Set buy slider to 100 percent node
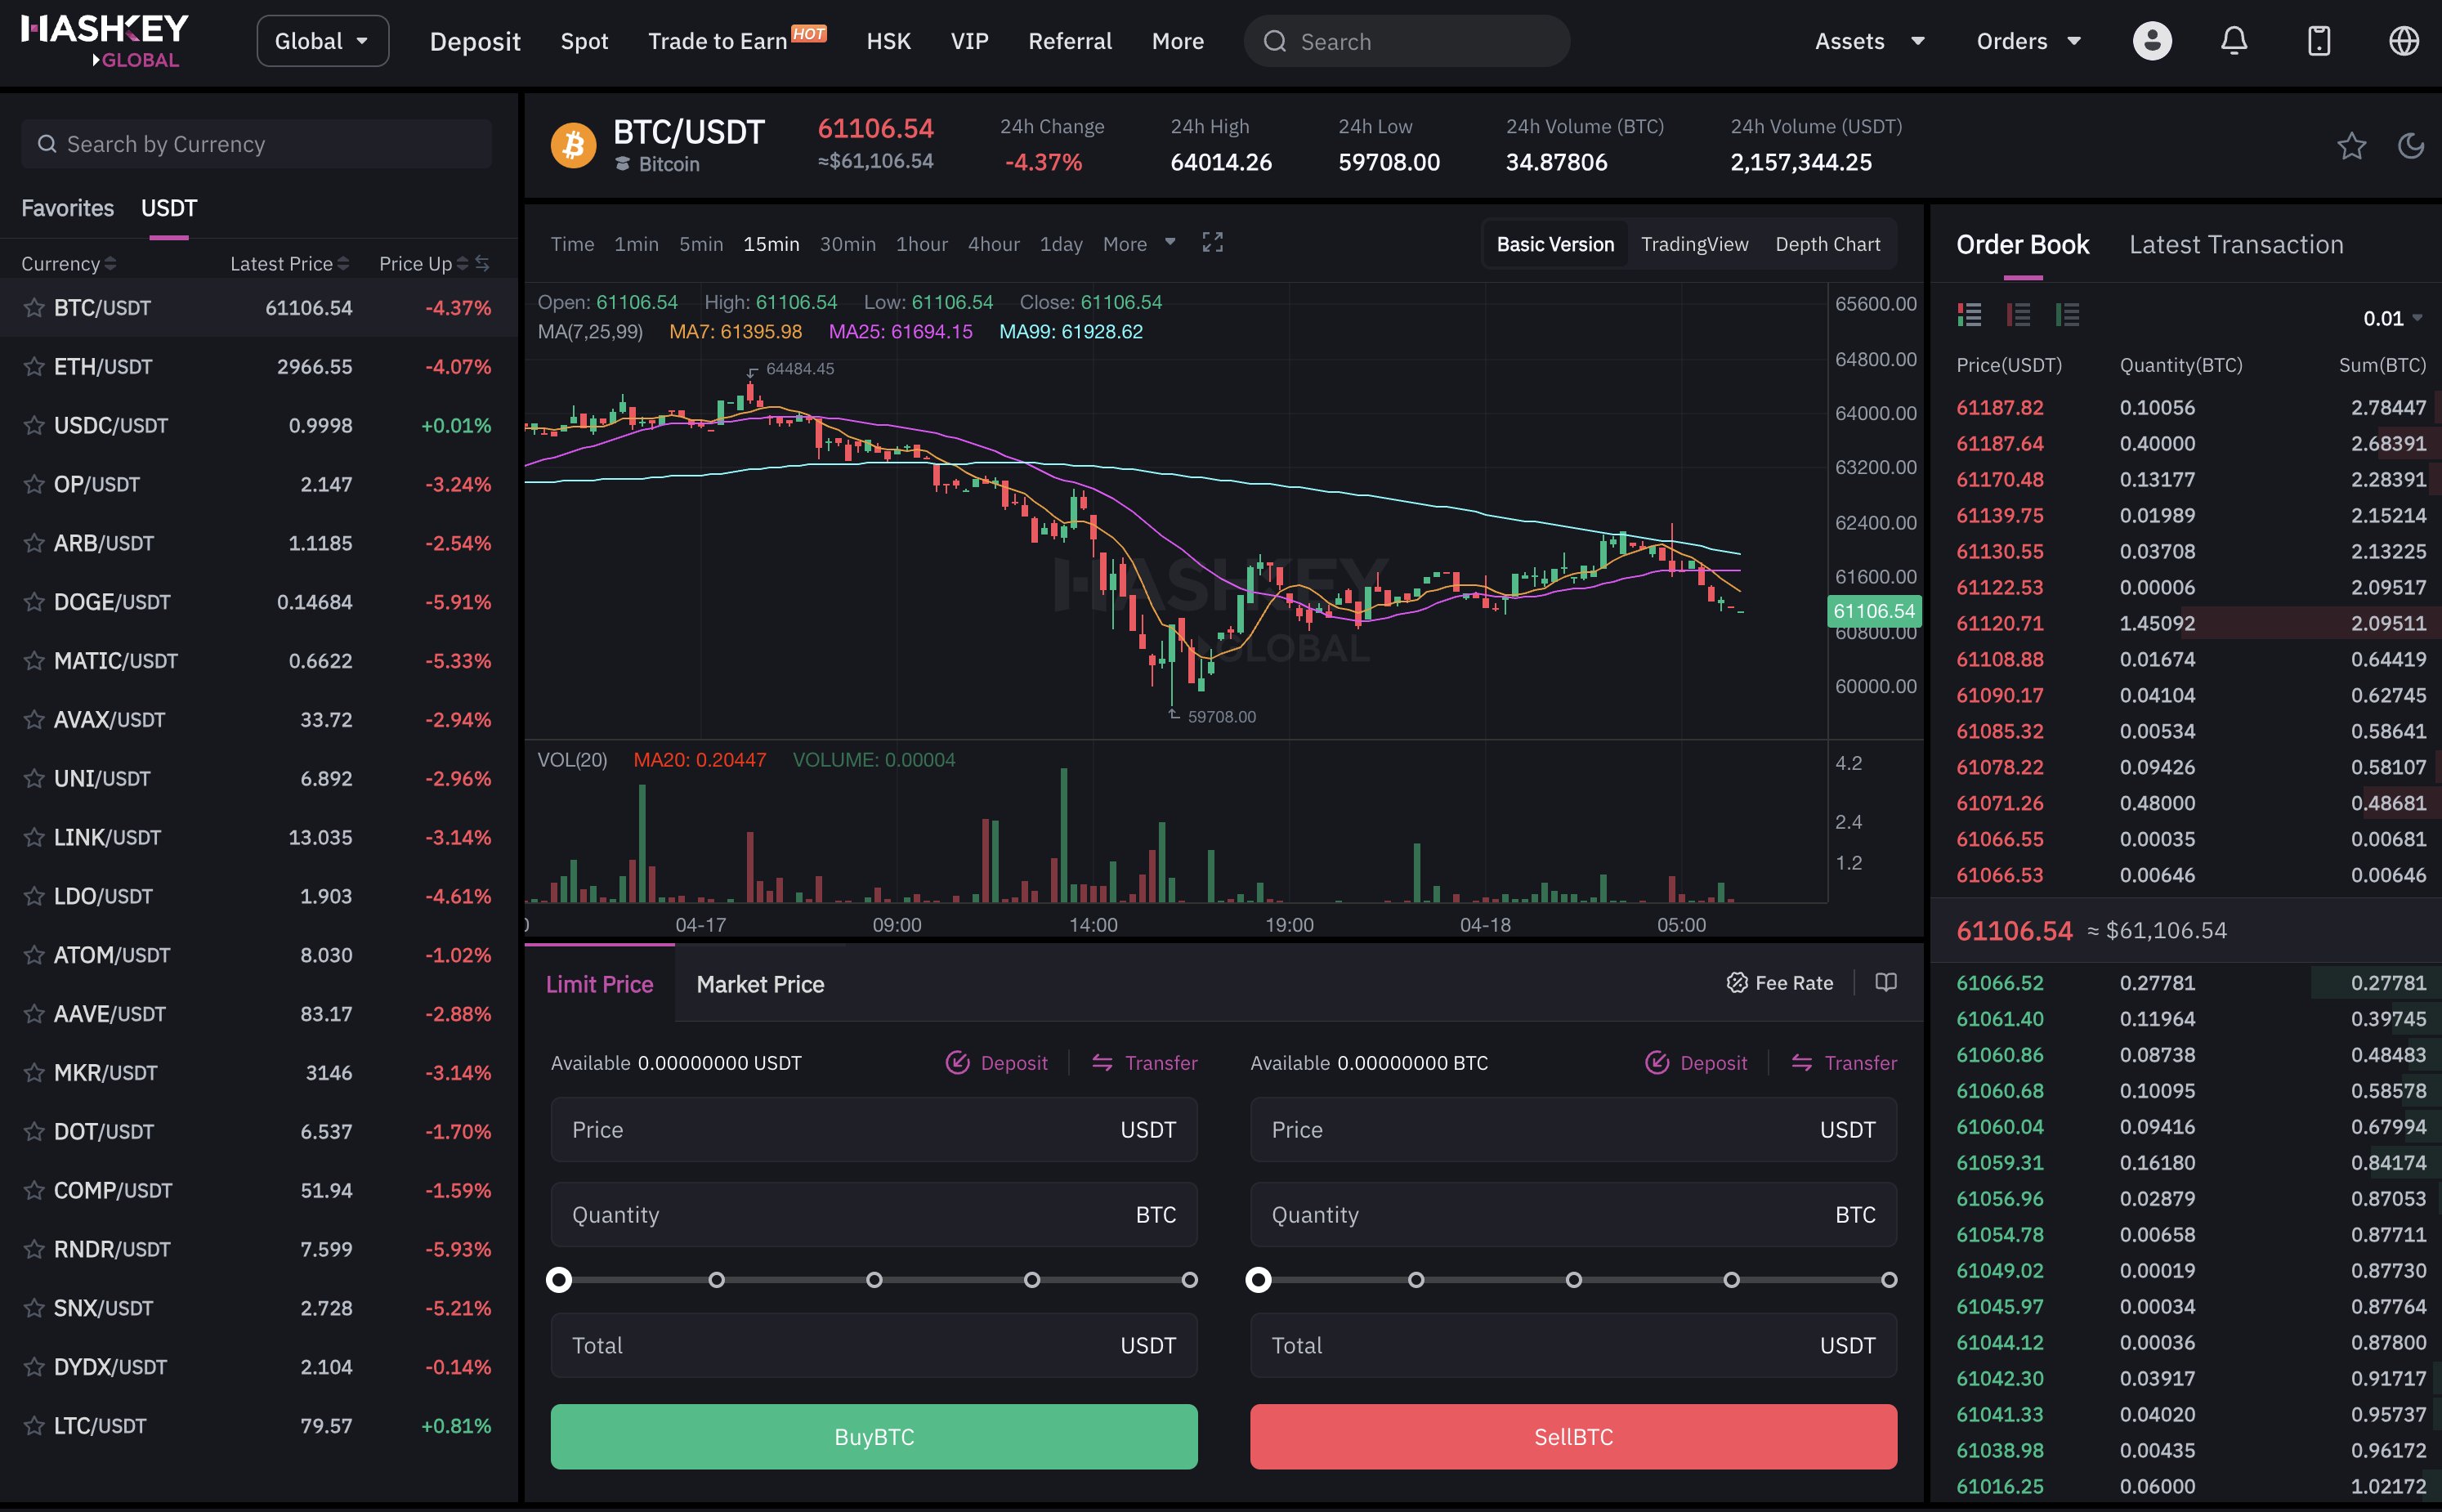This screenshot has width=2442, height=1512. [1189, 1279]
